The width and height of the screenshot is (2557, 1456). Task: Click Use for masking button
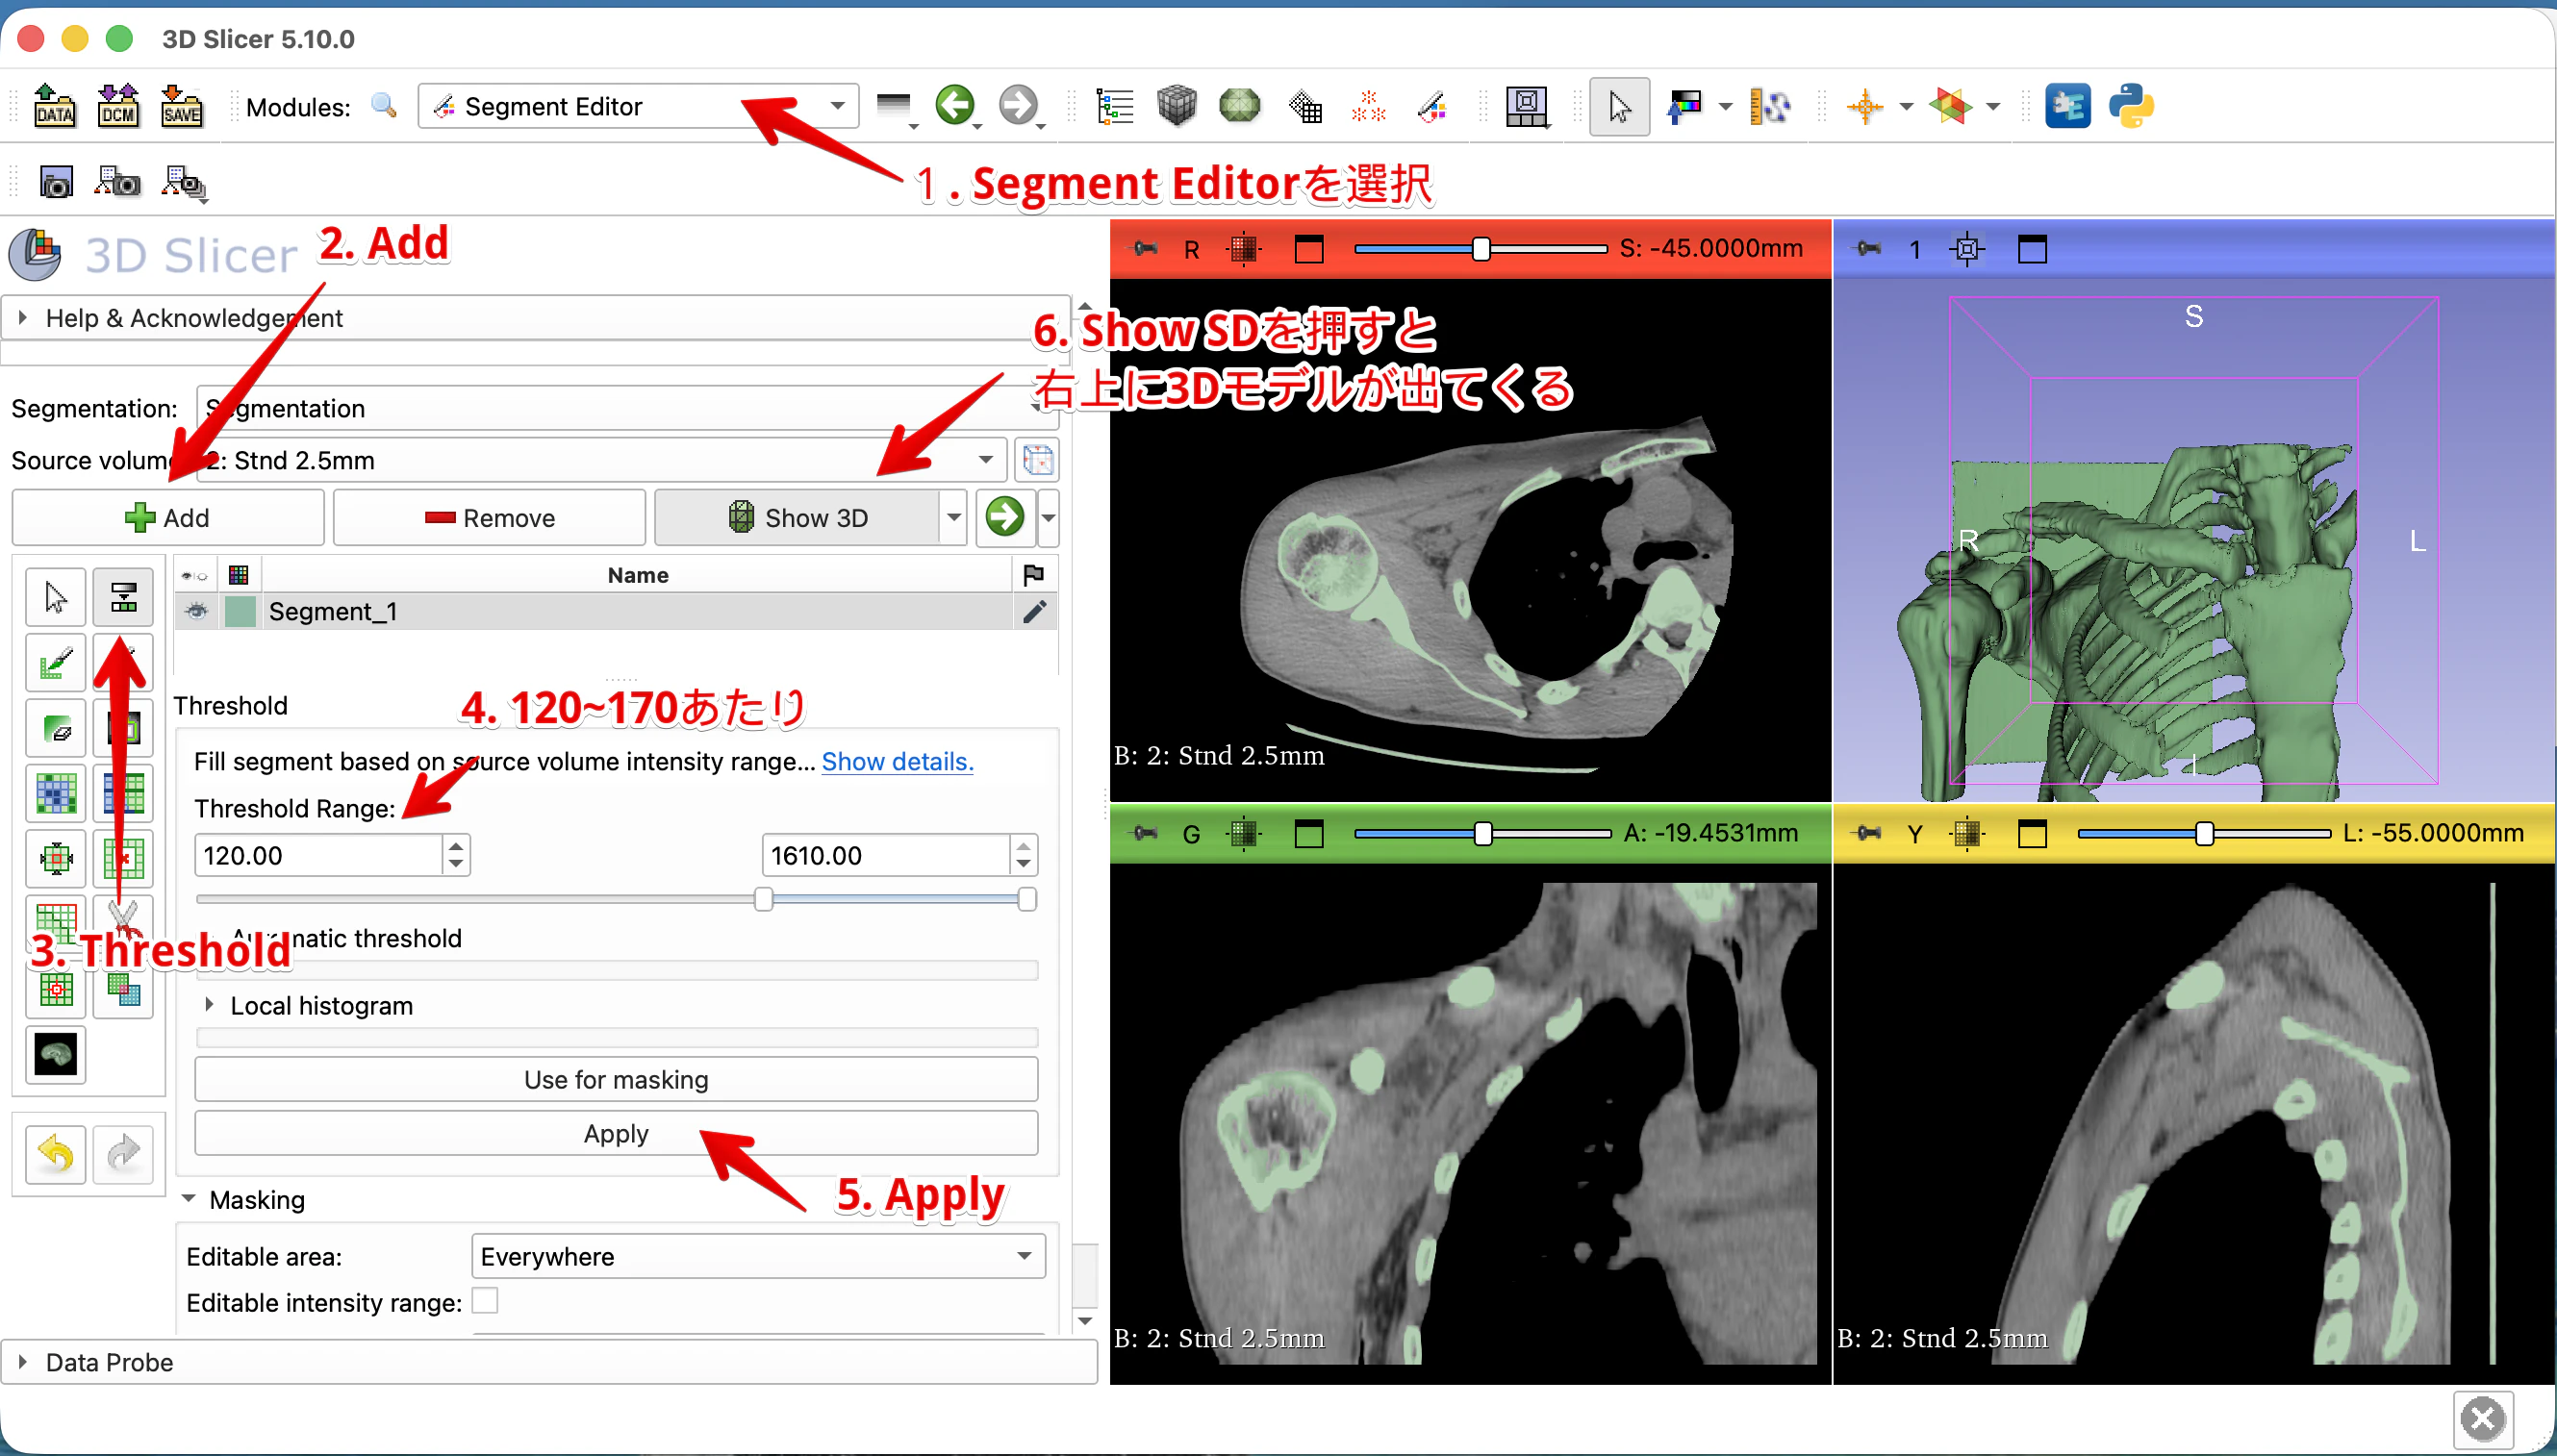616,1079
